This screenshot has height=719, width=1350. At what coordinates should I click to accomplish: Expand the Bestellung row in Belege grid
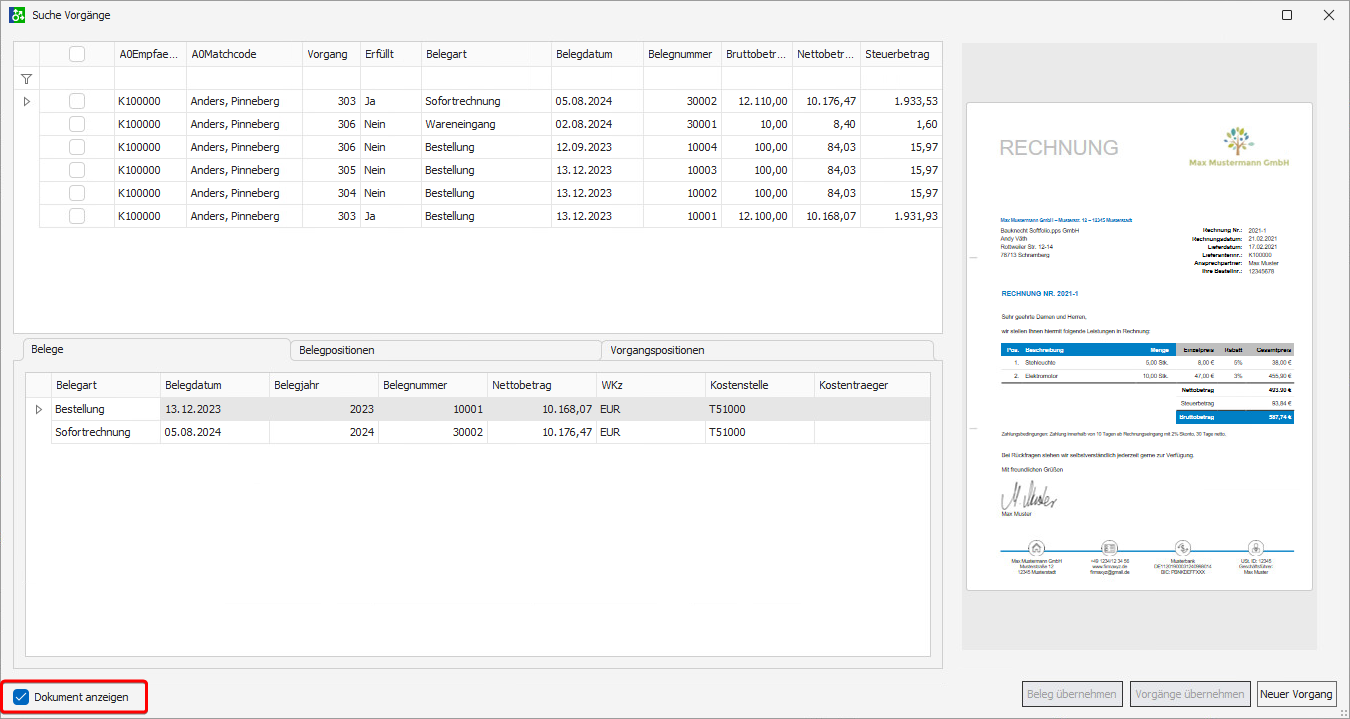tap(39, 409)
